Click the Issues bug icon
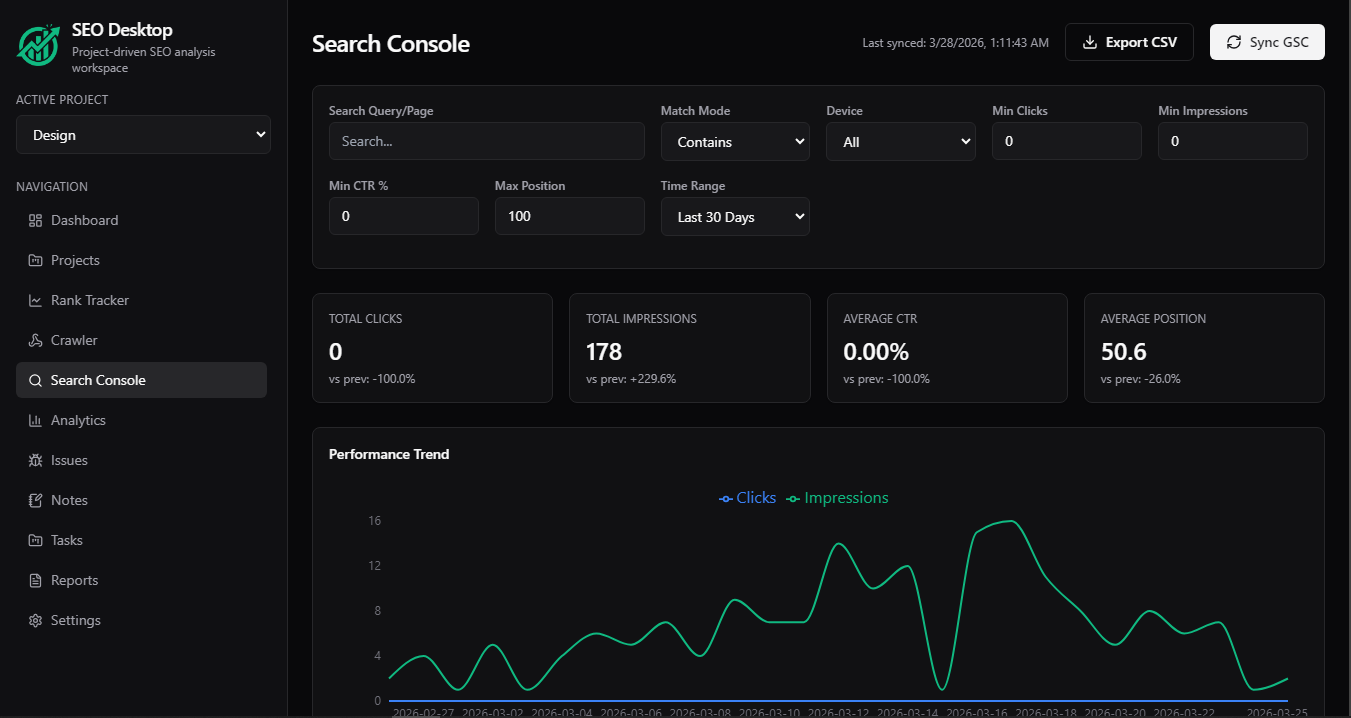This screenshot has width=1351, height=718. [35, 460]
